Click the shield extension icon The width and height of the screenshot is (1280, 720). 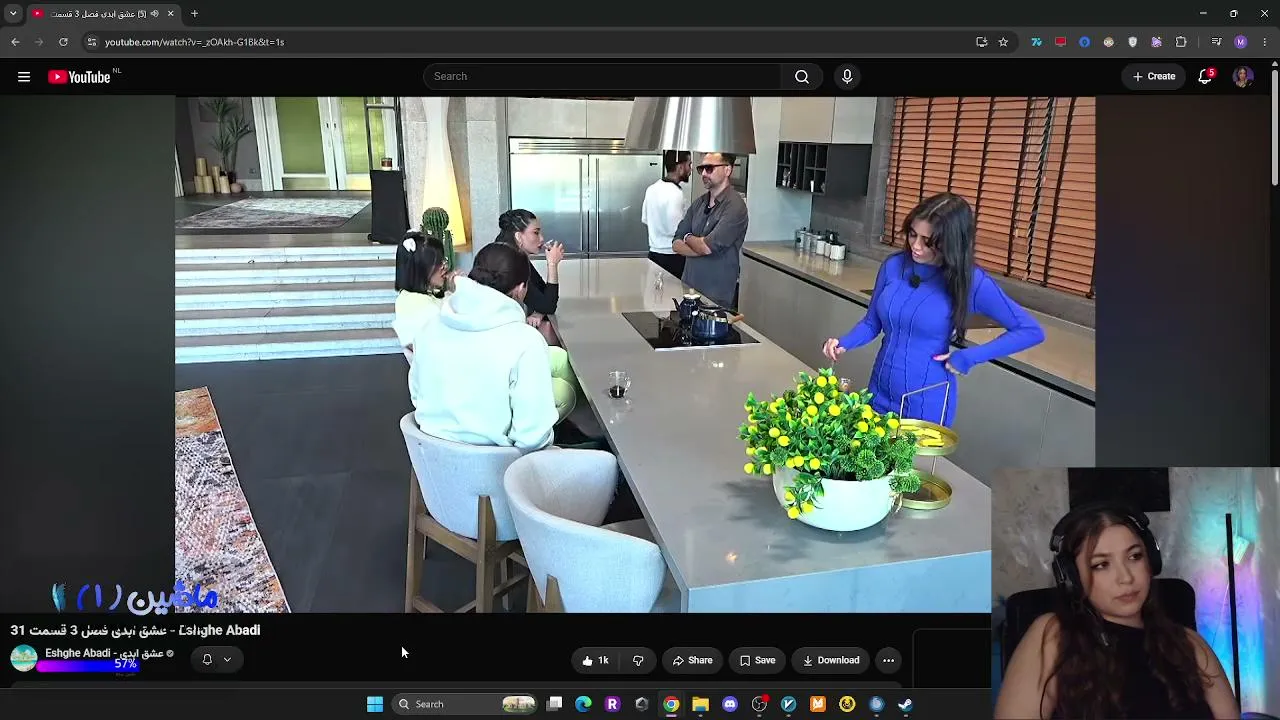[x=1132, y=42]
